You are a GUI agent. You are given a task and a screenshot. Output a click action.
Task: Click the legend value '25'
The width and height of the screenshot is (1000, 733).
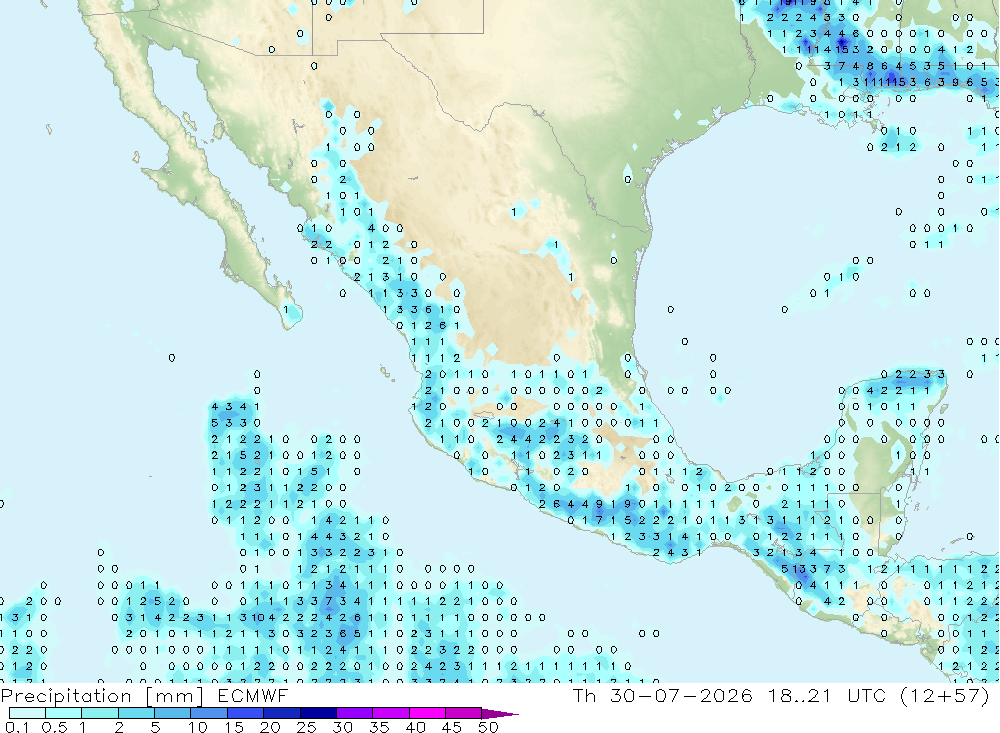307,727
